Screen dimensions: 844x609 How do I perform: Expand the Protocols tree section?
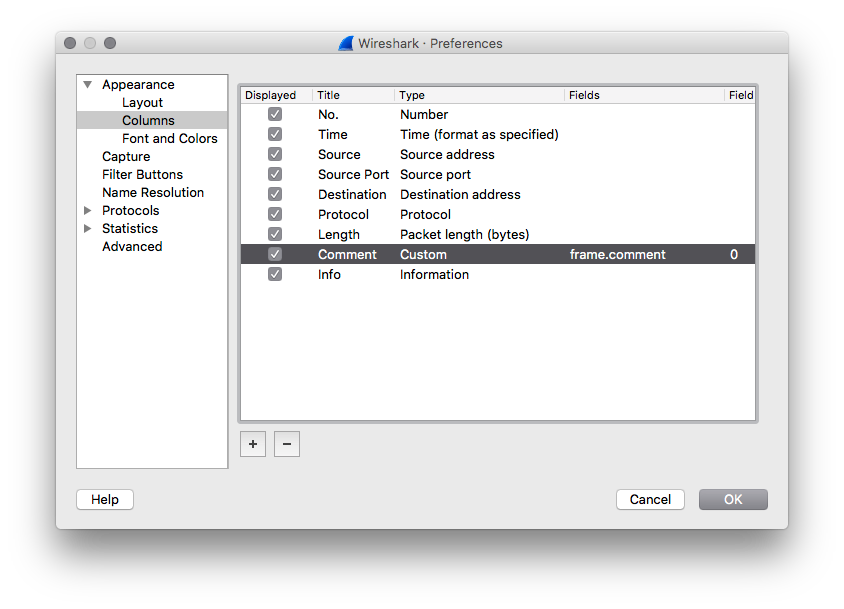coord(88,211)
